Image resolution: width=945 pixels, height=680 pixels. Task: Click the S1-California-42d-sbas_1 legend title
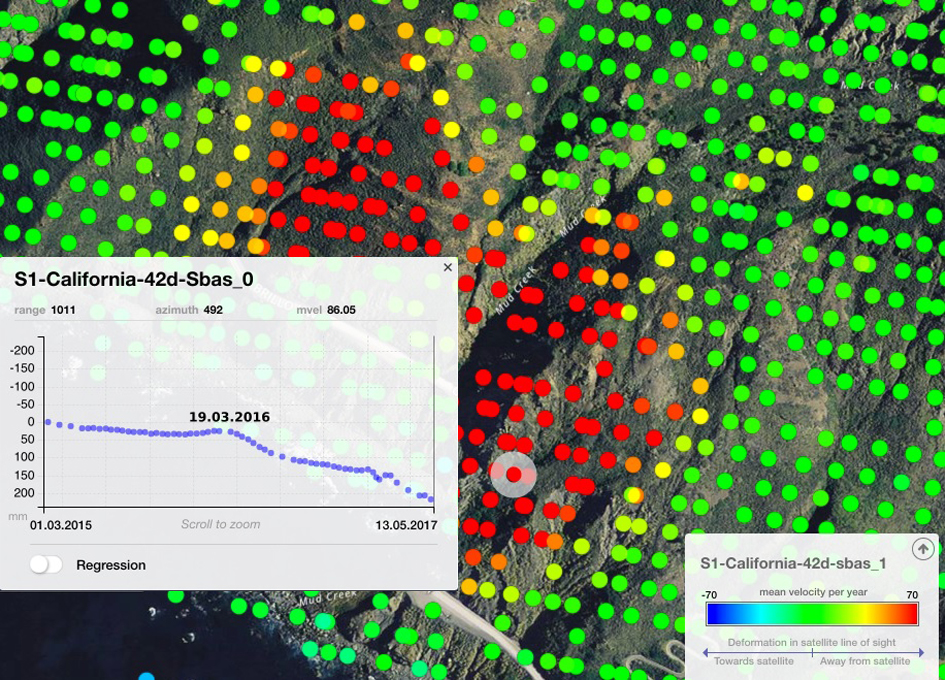click(793, 563)
